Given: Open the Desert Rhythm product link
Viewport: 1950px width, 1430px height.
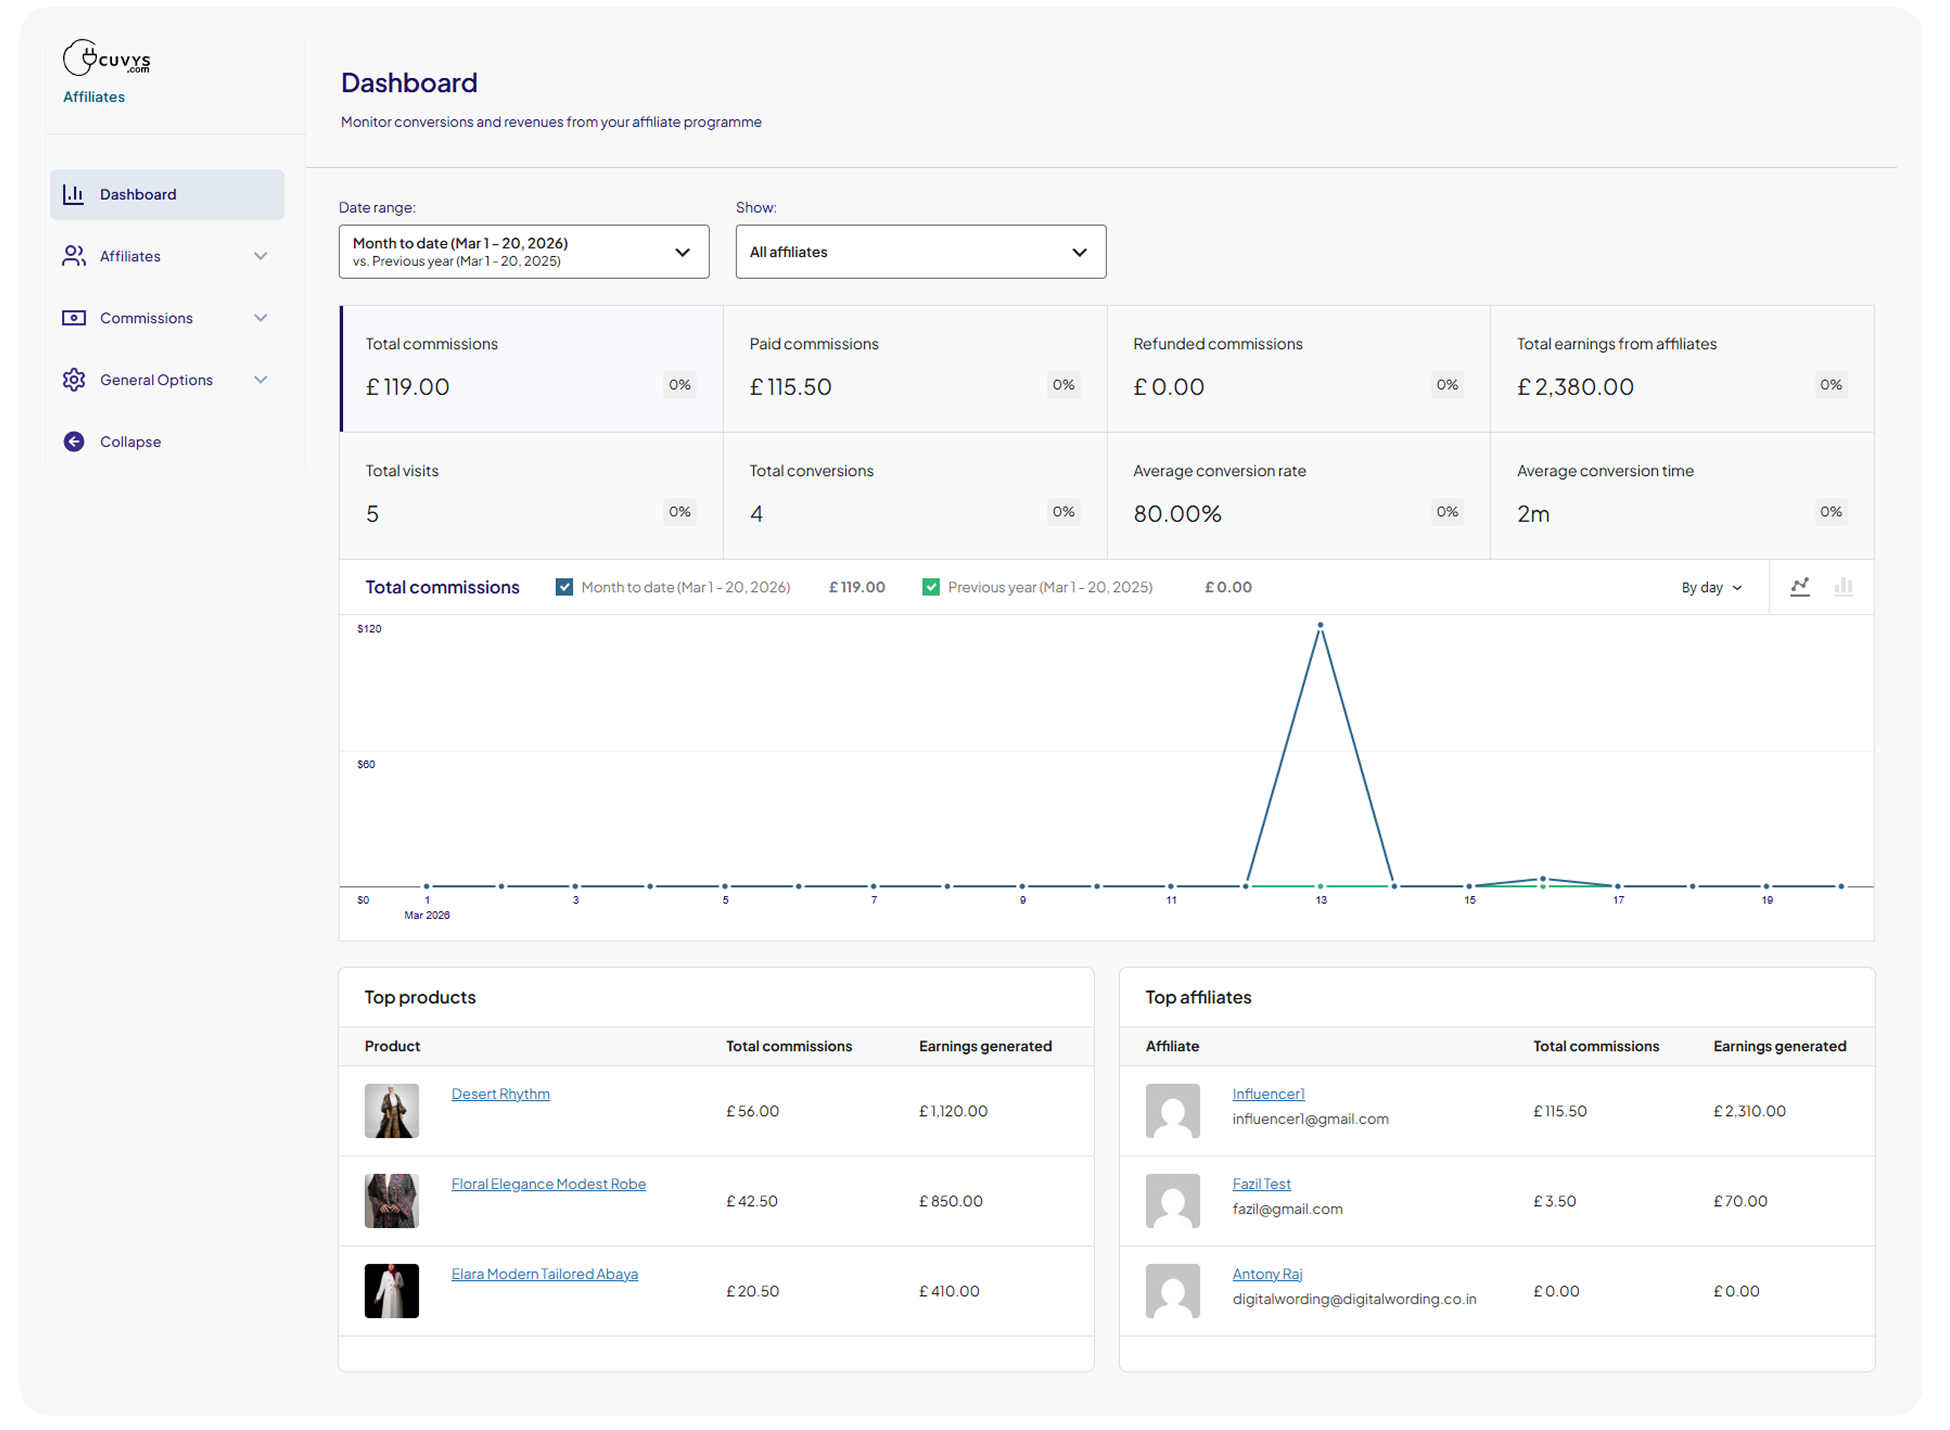Looking at the screenshot, I should click(x=500, y=1094).
